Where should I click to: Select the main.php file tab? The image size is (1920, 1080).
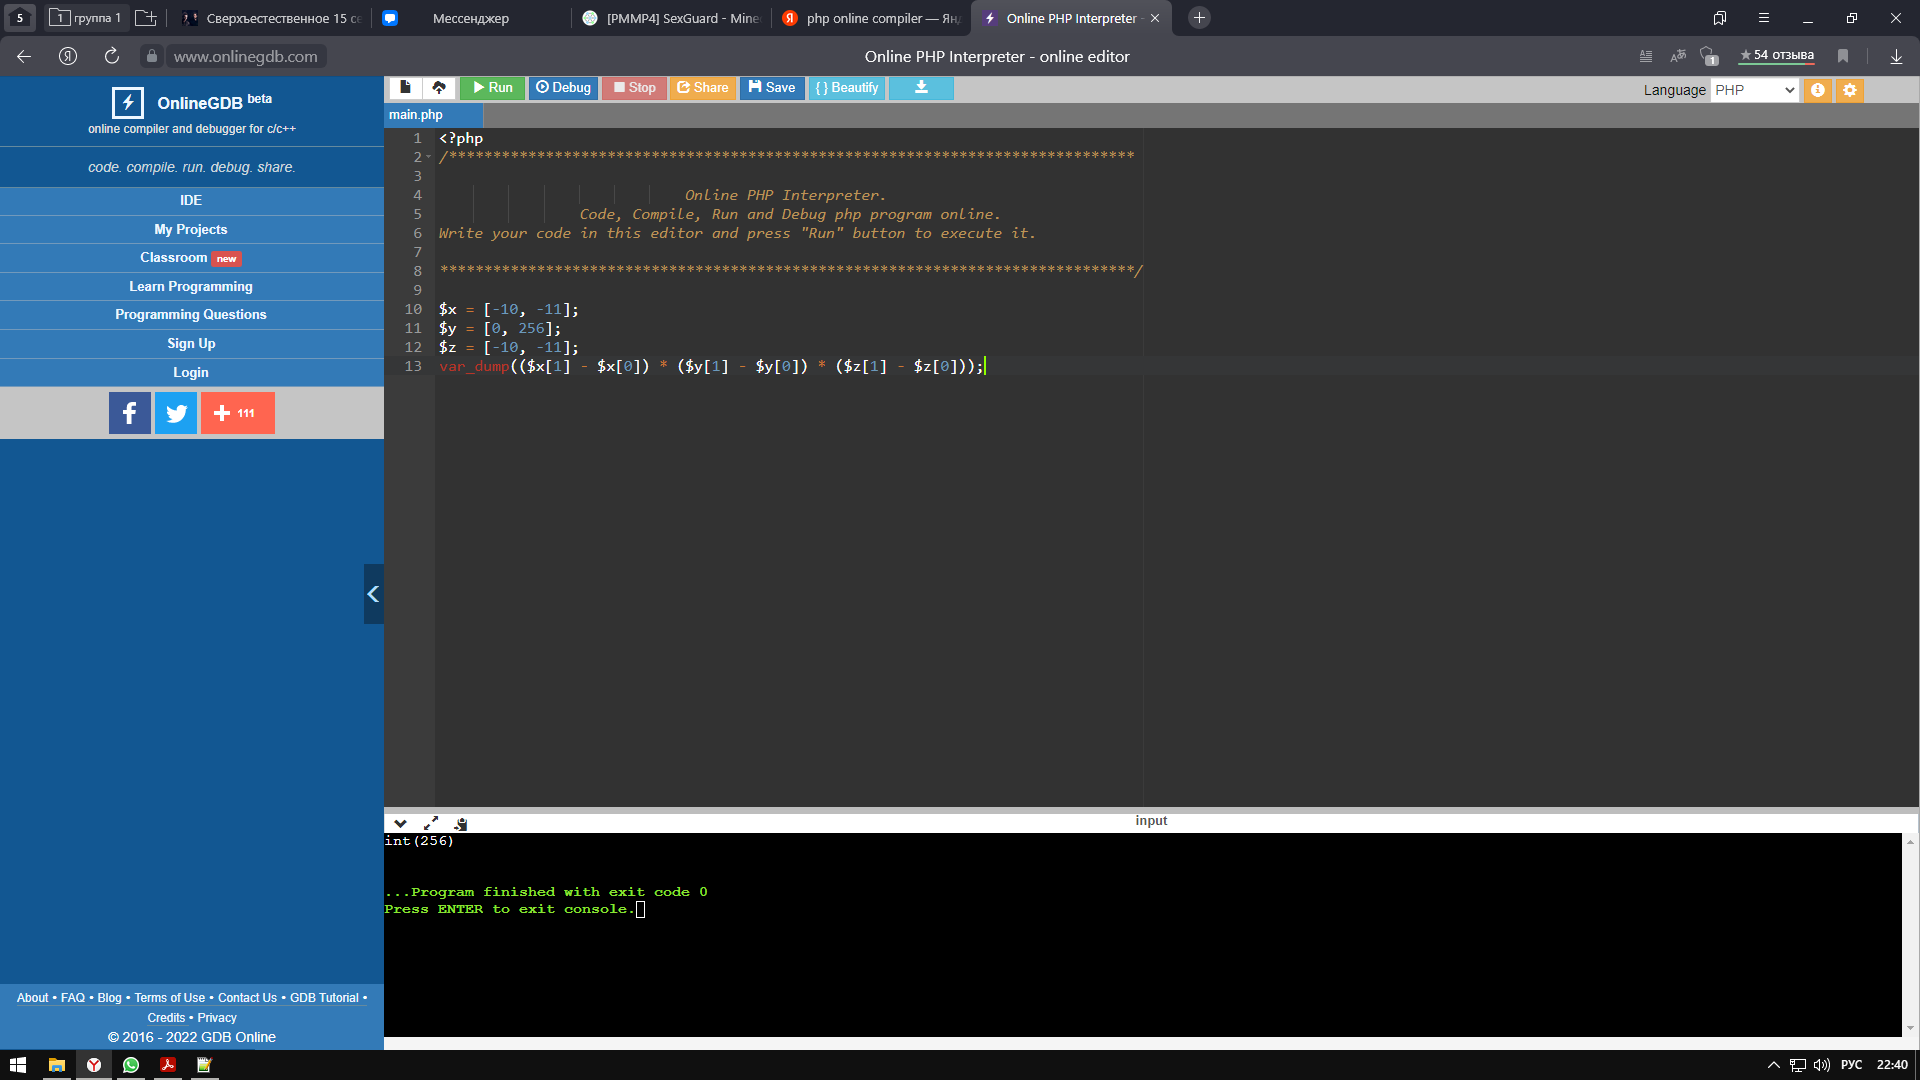(x=416, y=115)
